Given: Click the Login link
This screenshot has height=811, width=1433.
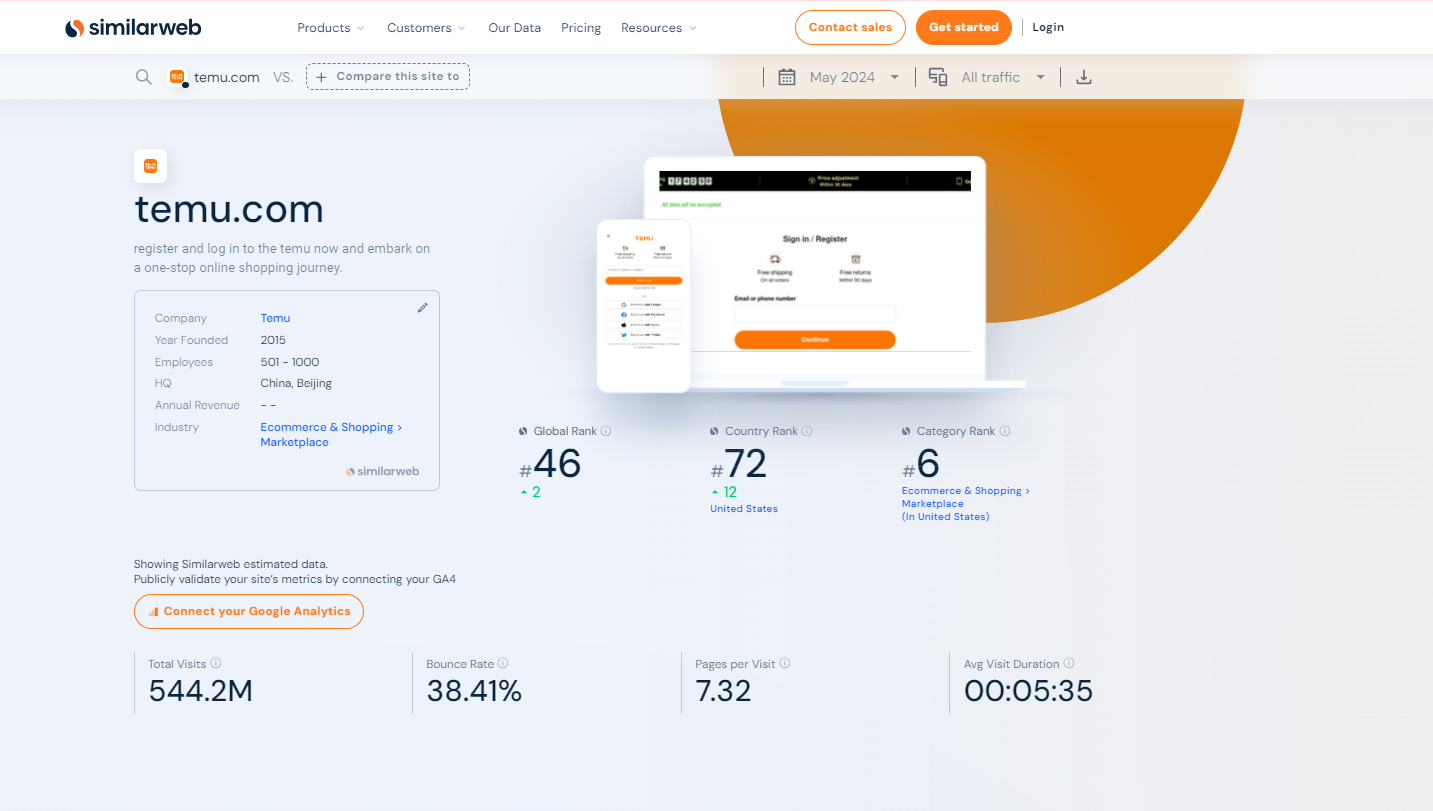Looking at the screenshot, I should coord(1048,28).
